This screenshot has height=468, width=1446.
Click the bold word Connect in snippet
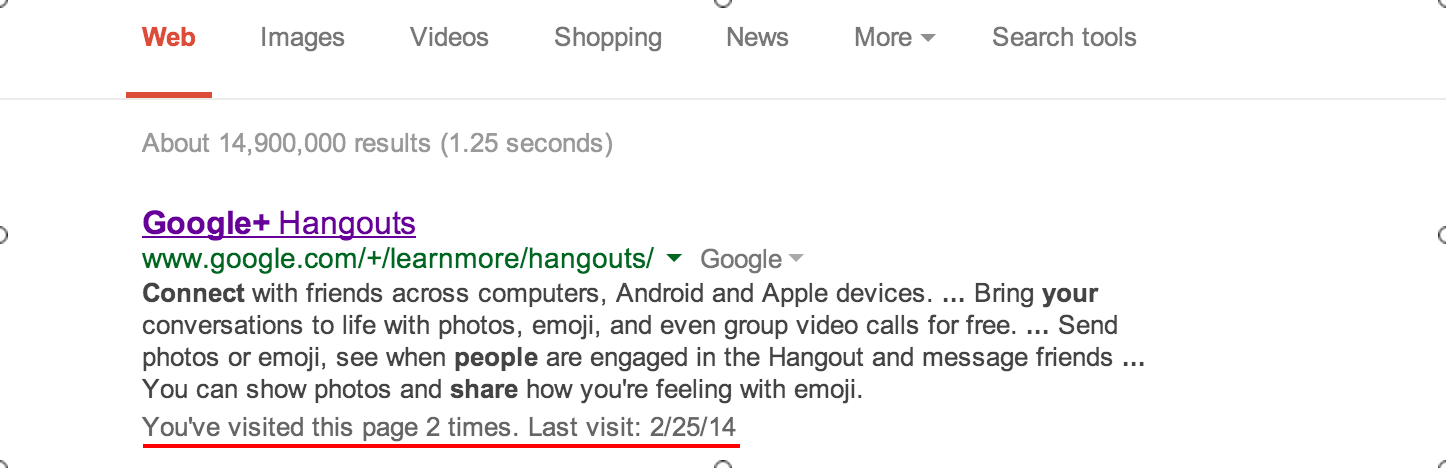193,294
